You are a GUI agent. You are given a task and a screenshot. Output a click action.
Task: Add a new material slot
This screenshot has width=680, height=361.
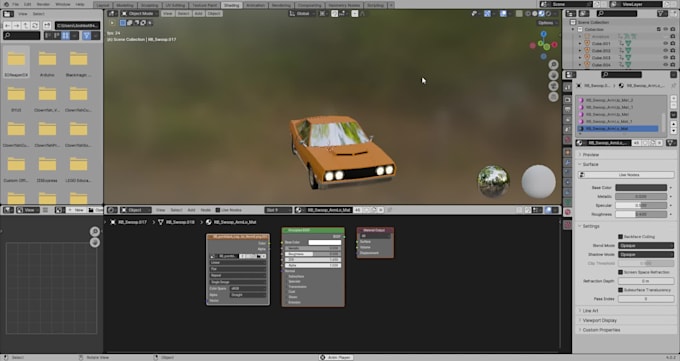[673, 98]
